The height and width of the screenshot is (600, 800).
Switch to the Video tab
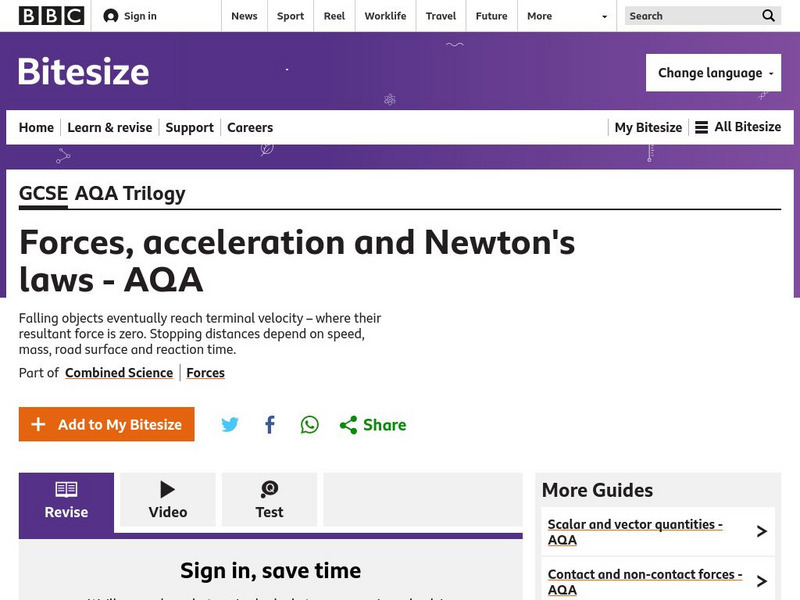pos(168,500)
